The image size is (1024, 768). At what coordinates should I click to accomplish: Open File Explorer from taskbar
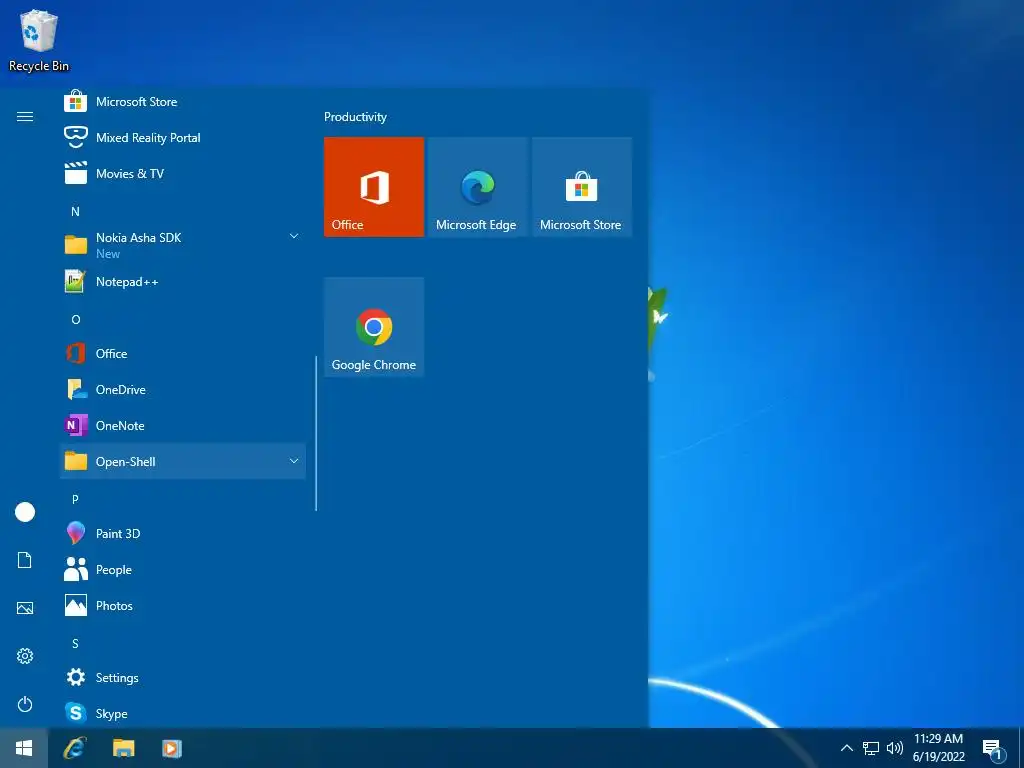pyautogui.click(x=123, y=748)
